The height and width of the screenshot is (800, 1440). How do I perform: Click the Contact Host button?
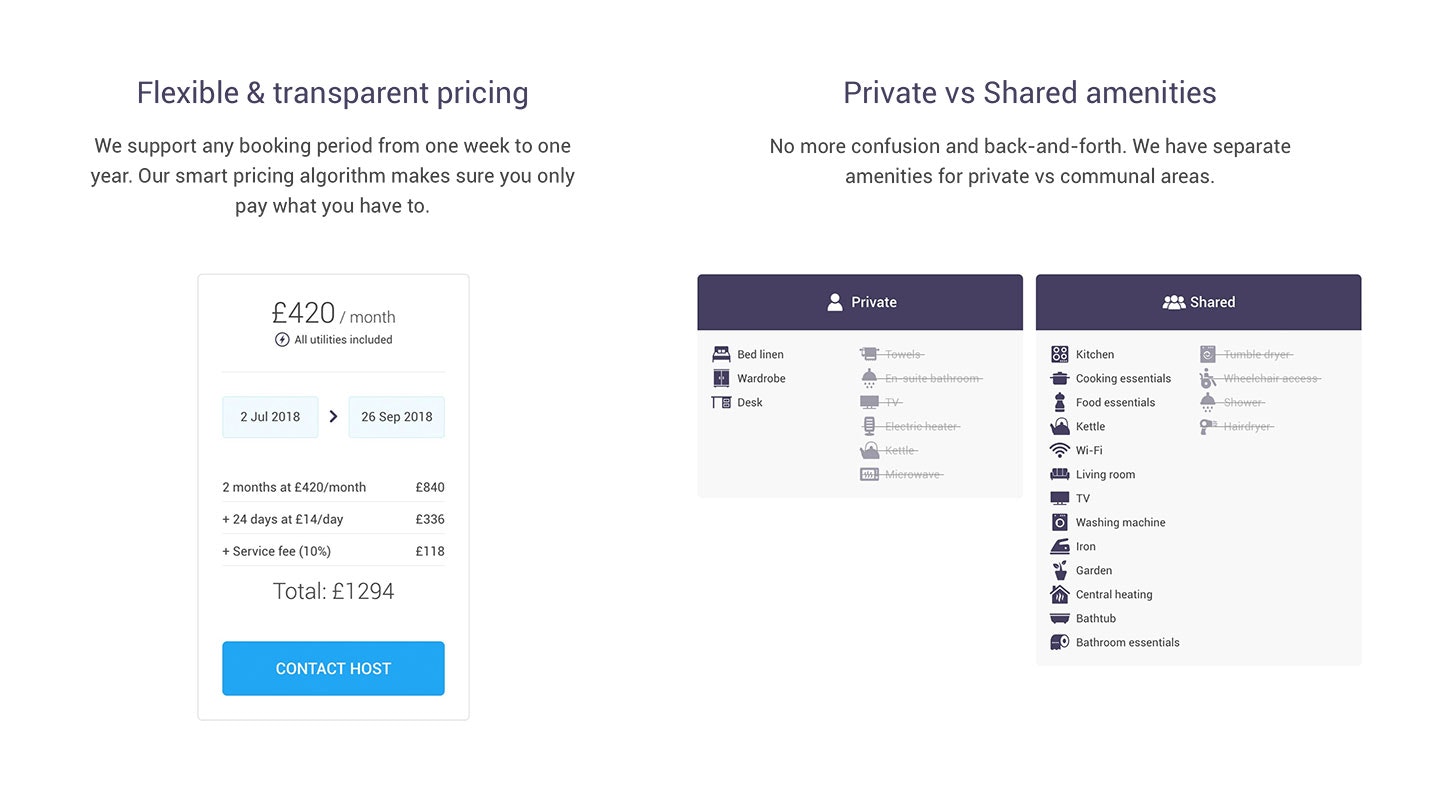coord(333,668)
